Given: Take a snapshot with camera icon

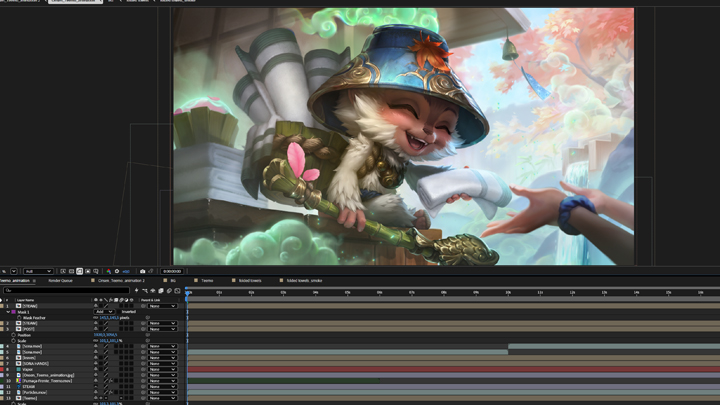Looking at the screenshot, I should (x=142, y=271).
